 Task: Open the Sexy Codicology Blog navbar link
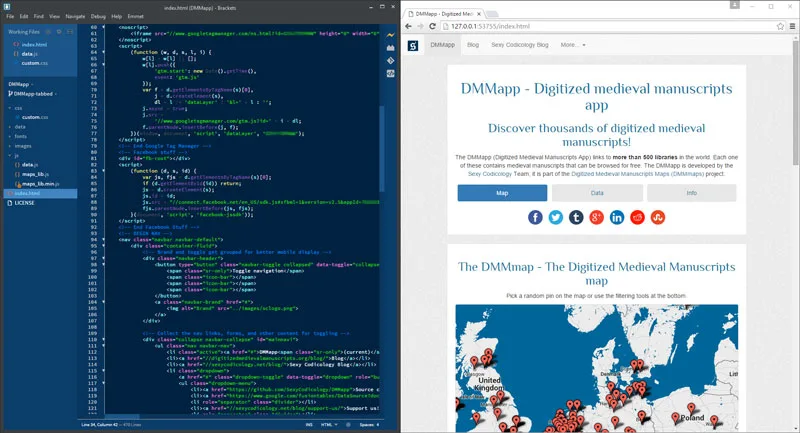(520, 45)
